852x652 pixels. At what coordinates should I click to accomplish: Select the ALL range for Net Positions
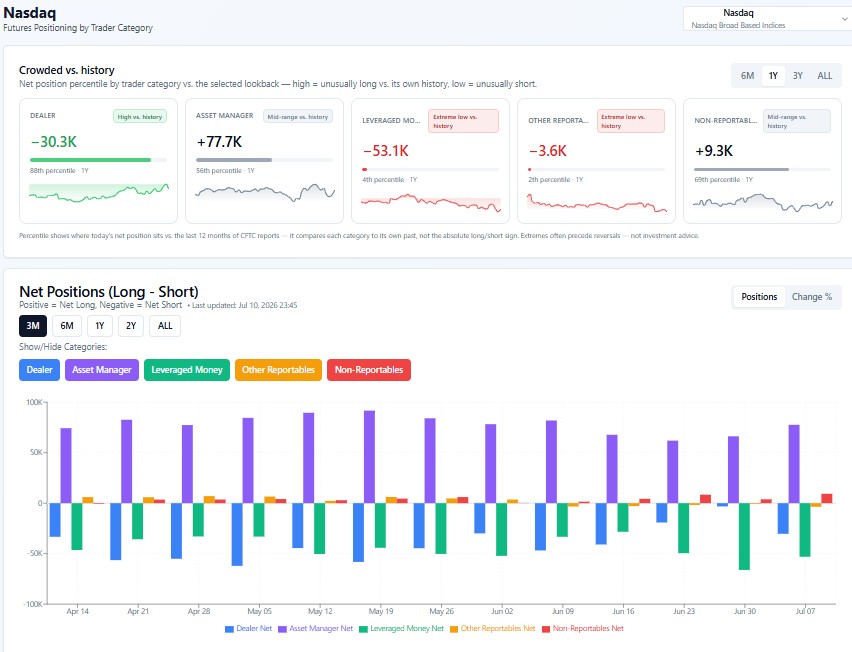coord(165,325)
